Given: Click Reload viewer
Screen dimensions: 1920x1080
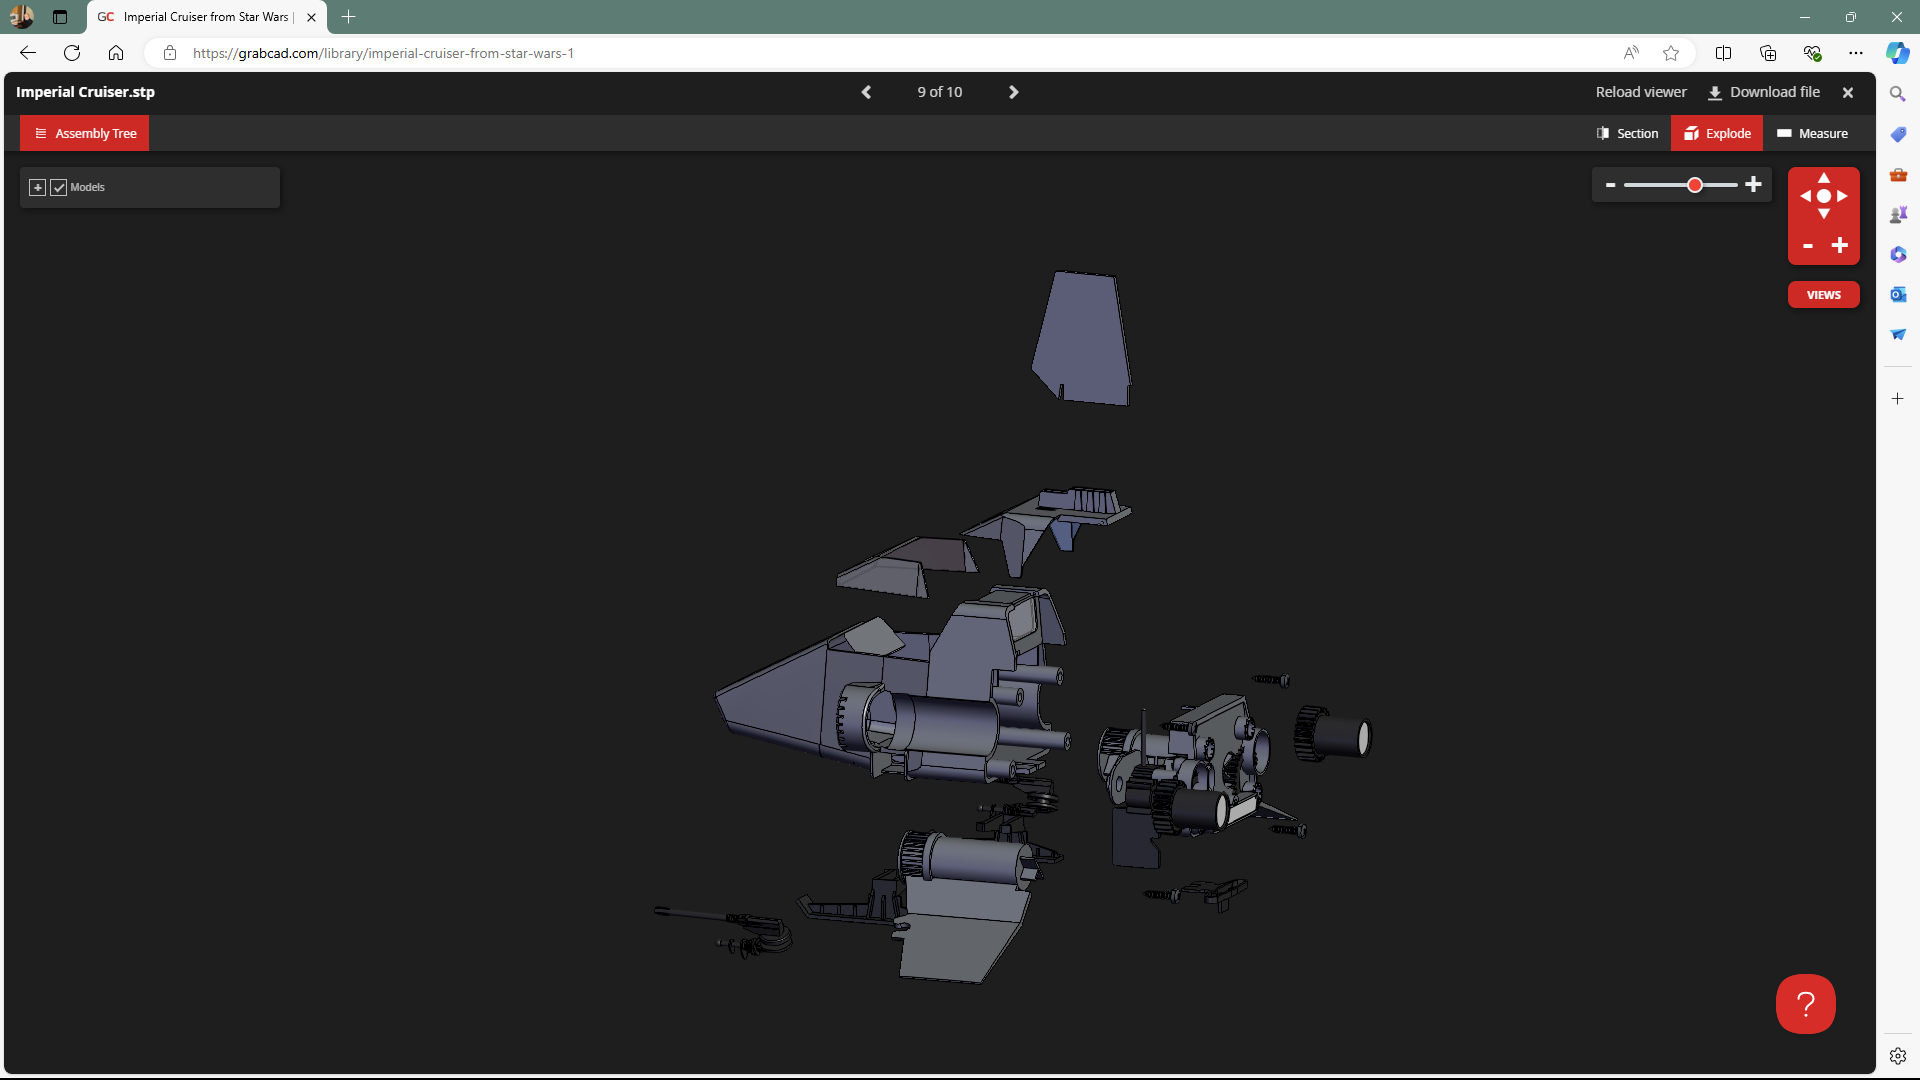Looking at the screenshot, I should [1641, 92].
